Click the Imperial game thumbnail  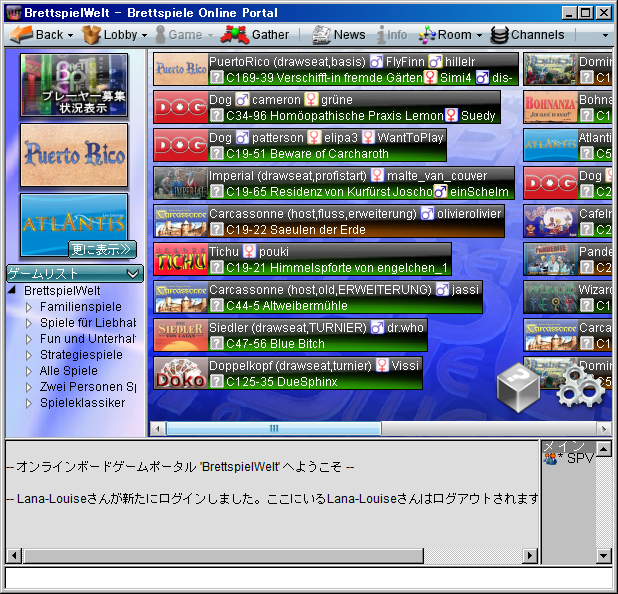pyautogui.click(x=181, y=183)
